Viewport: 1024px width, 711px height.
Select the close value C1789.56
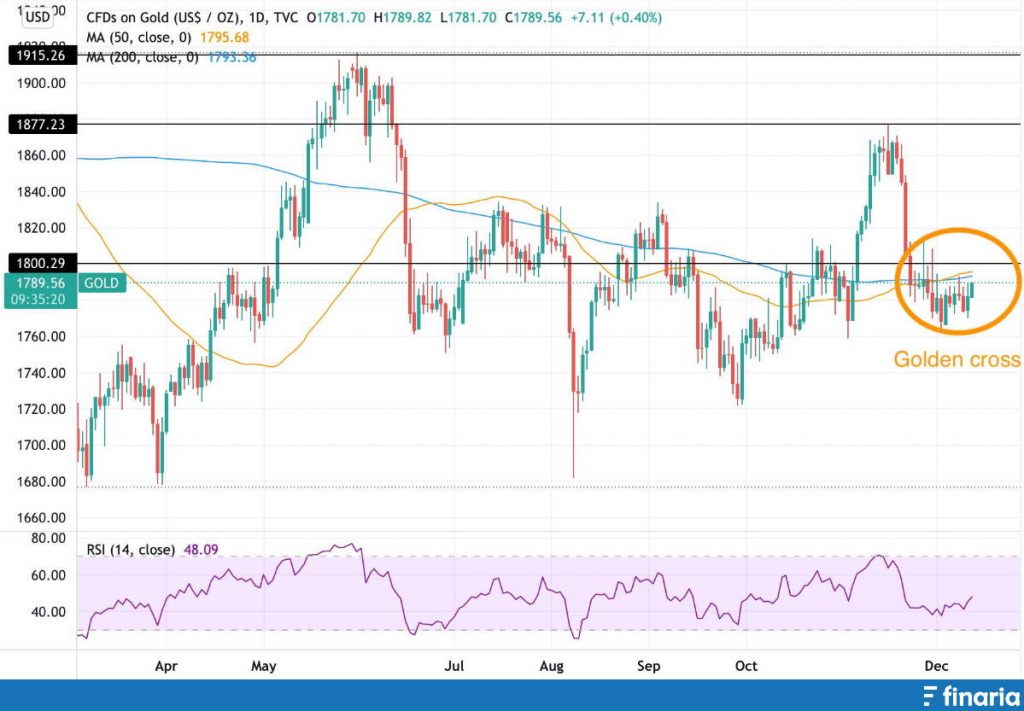[536, 18]
